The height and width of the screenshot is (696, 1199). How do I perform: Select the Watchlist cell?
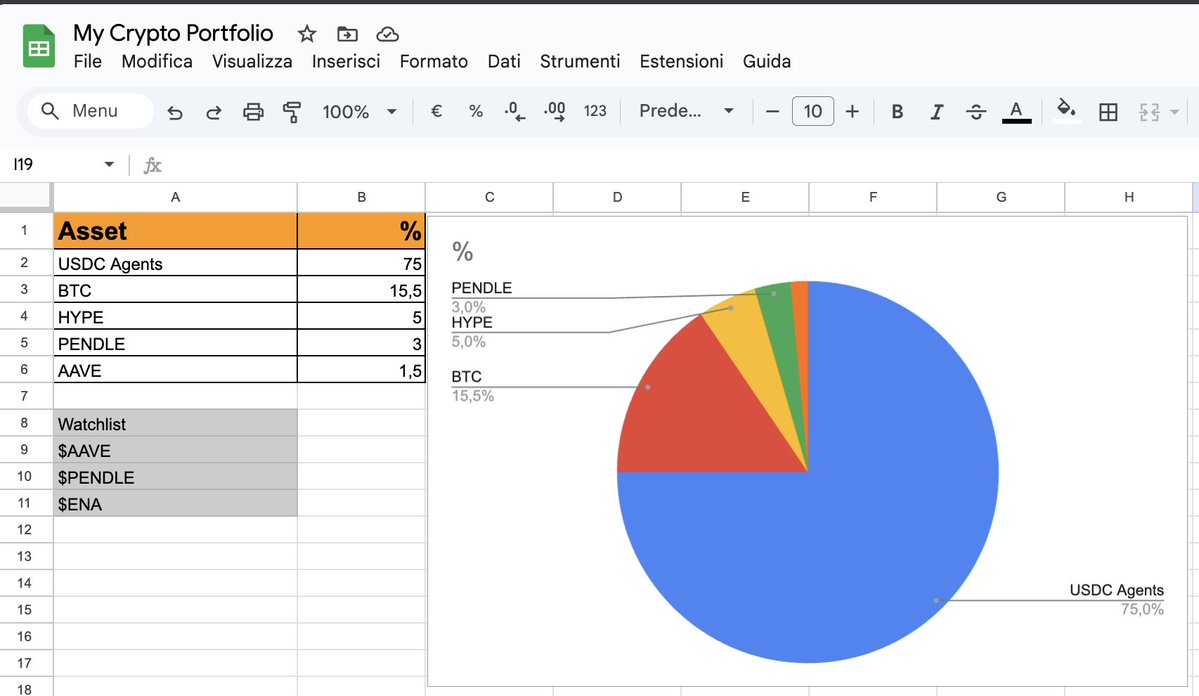(175, 424)
